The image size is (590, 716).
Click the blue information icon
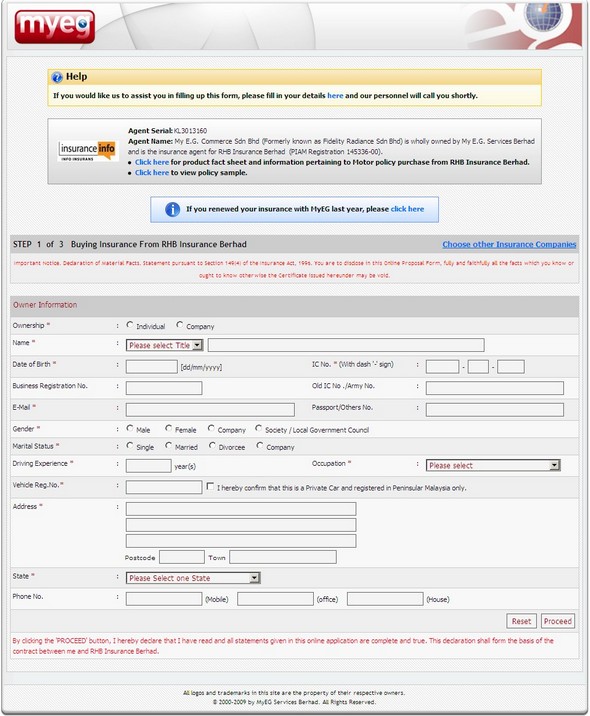click(173, 210)
